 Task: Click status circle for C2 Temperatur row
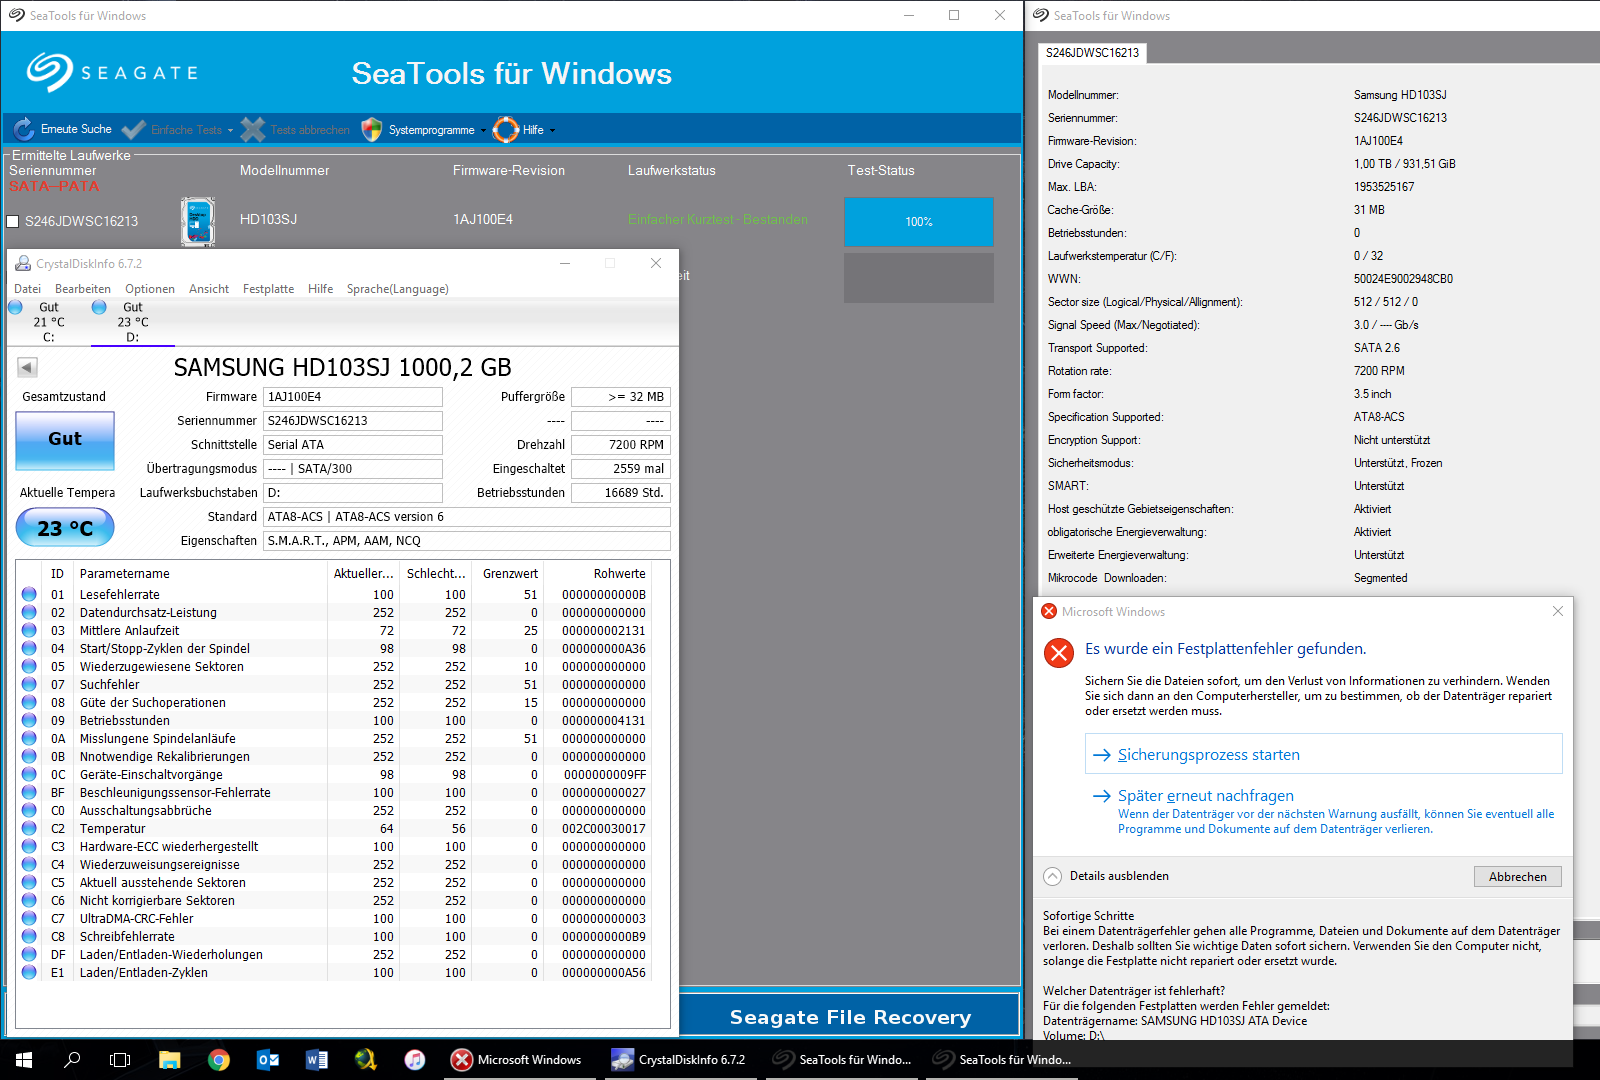pyautogui.click(x=29, y=828)
